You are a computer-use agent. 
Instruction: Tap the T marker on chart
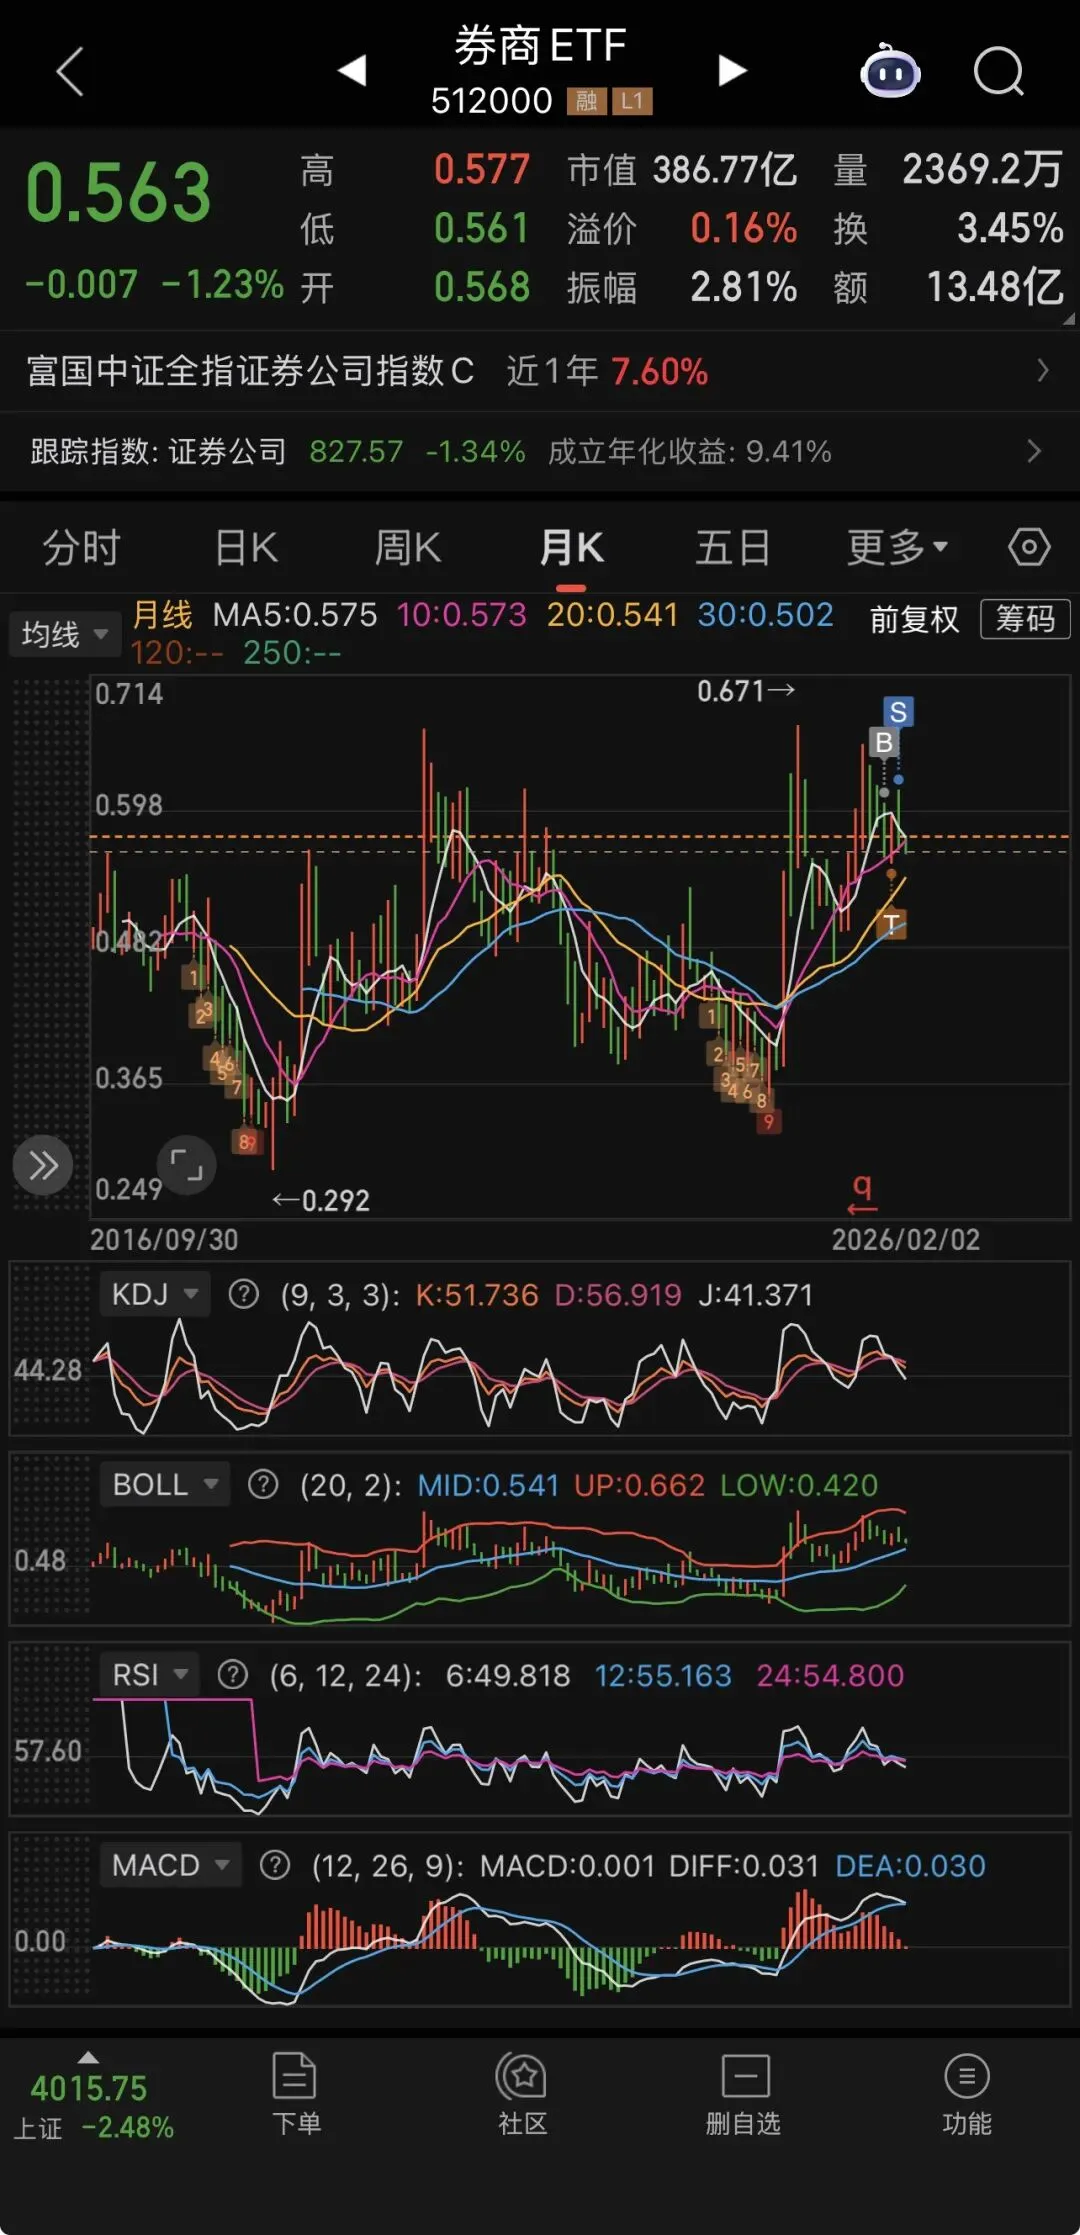[891, 924]
